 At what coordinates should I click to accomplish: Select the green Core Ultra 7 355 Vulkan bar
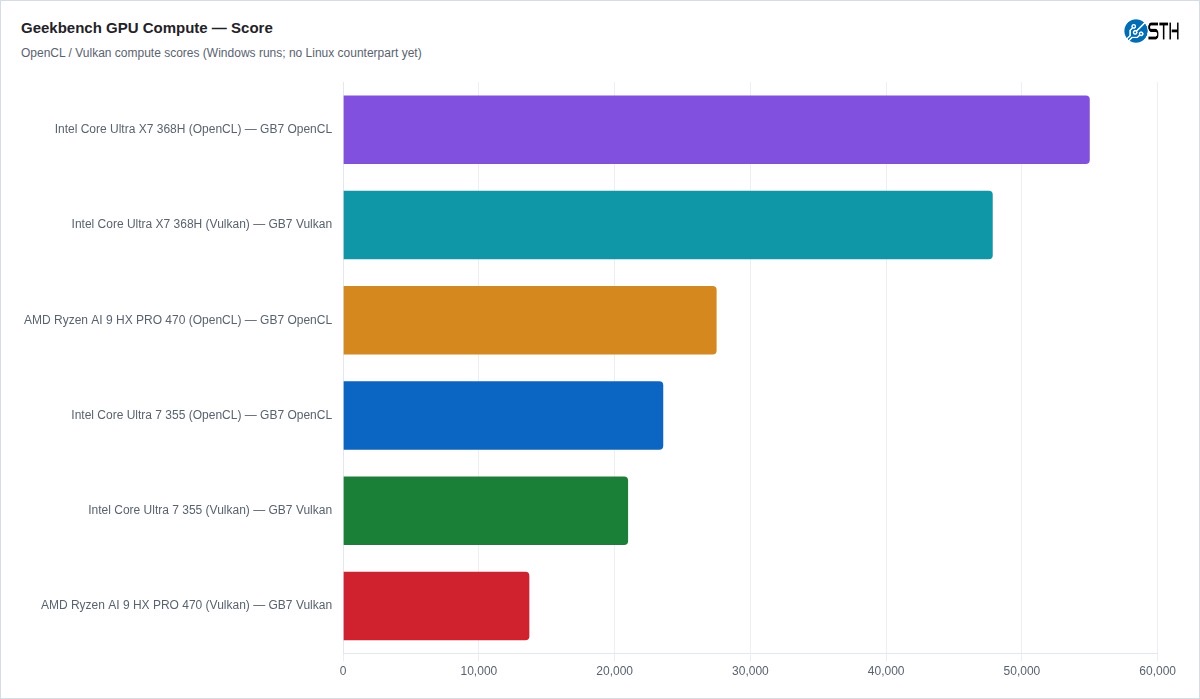(x=485, y=510)
